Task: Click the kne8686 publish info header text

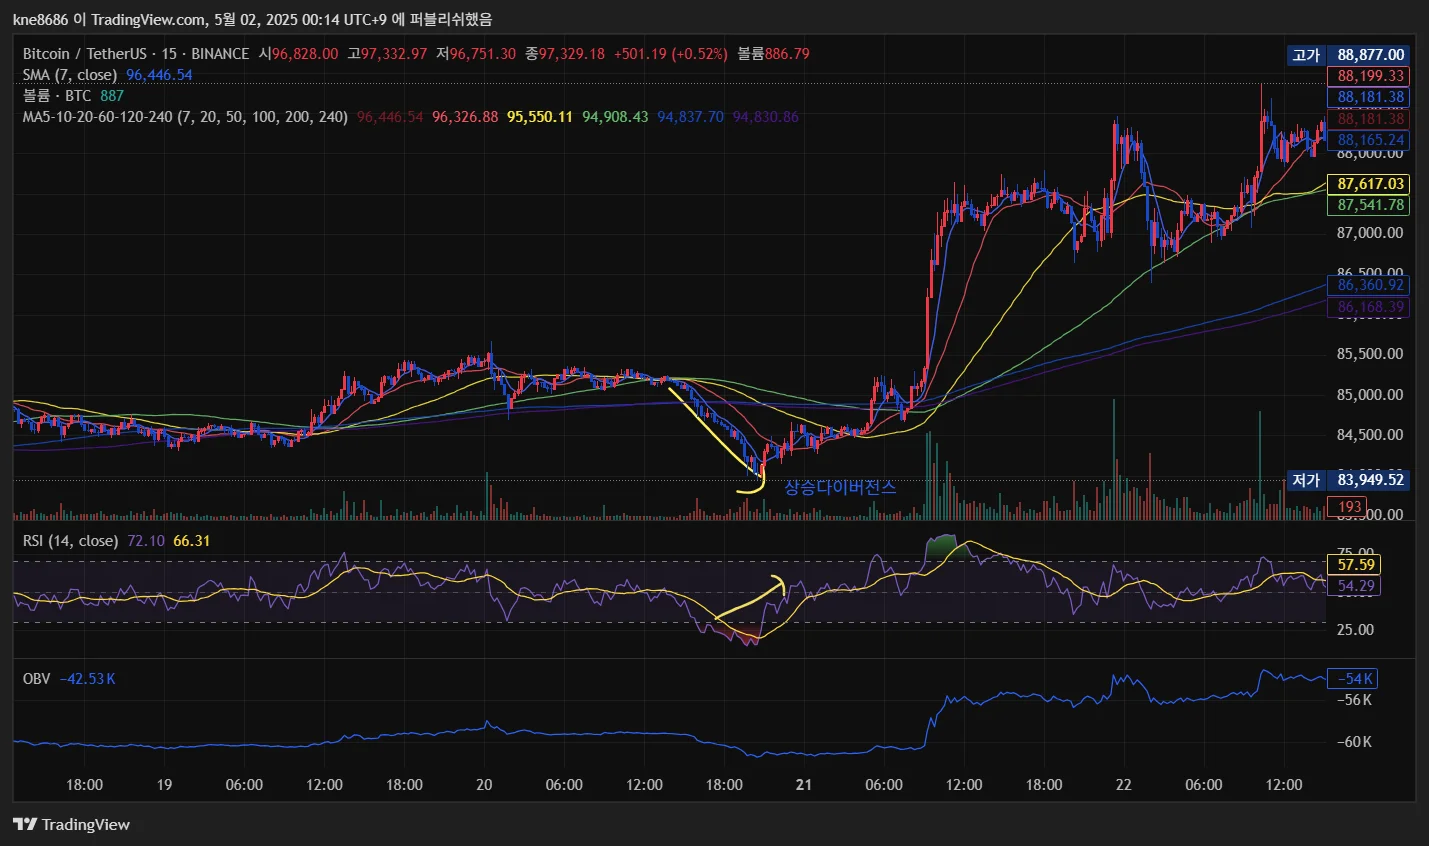Action: coord(252,19)
